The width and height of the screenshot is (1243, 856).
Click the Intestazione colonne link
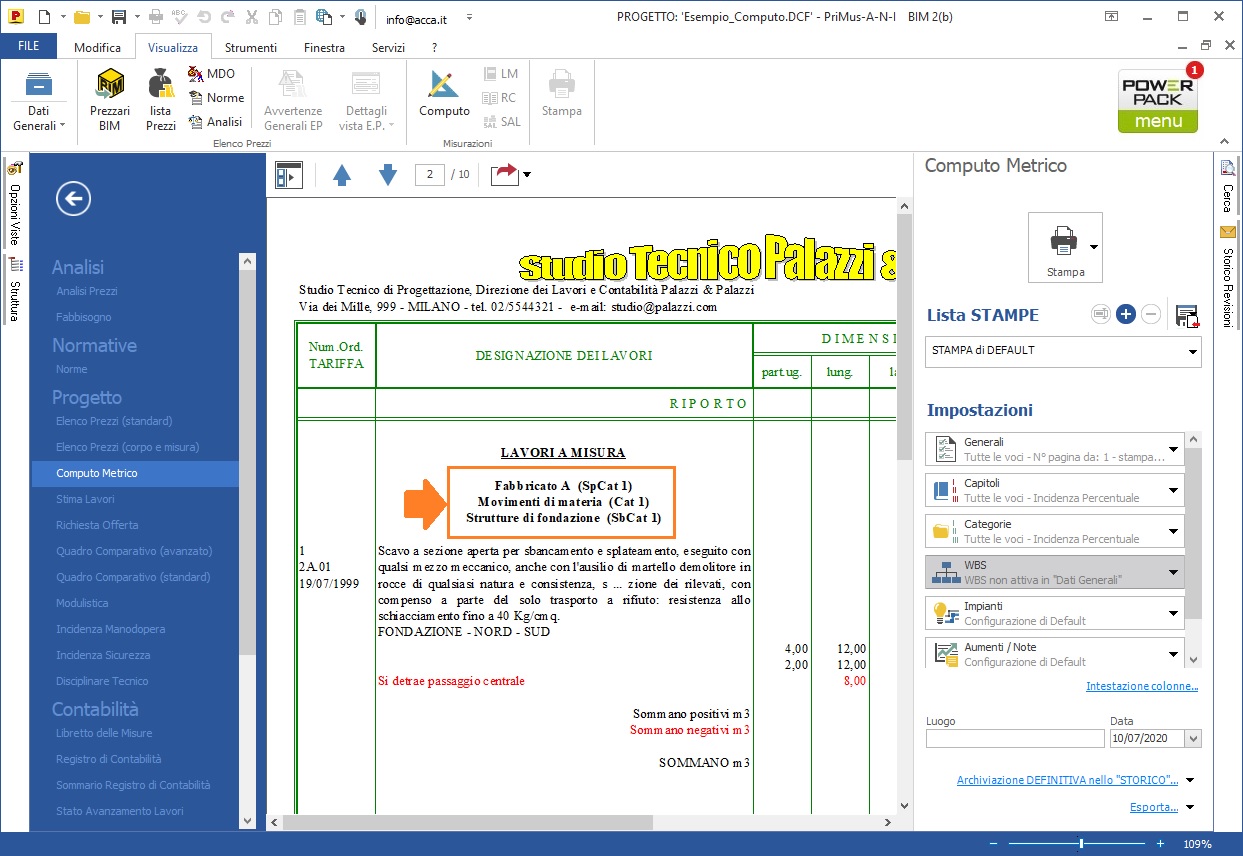[x=1141, y=686]
